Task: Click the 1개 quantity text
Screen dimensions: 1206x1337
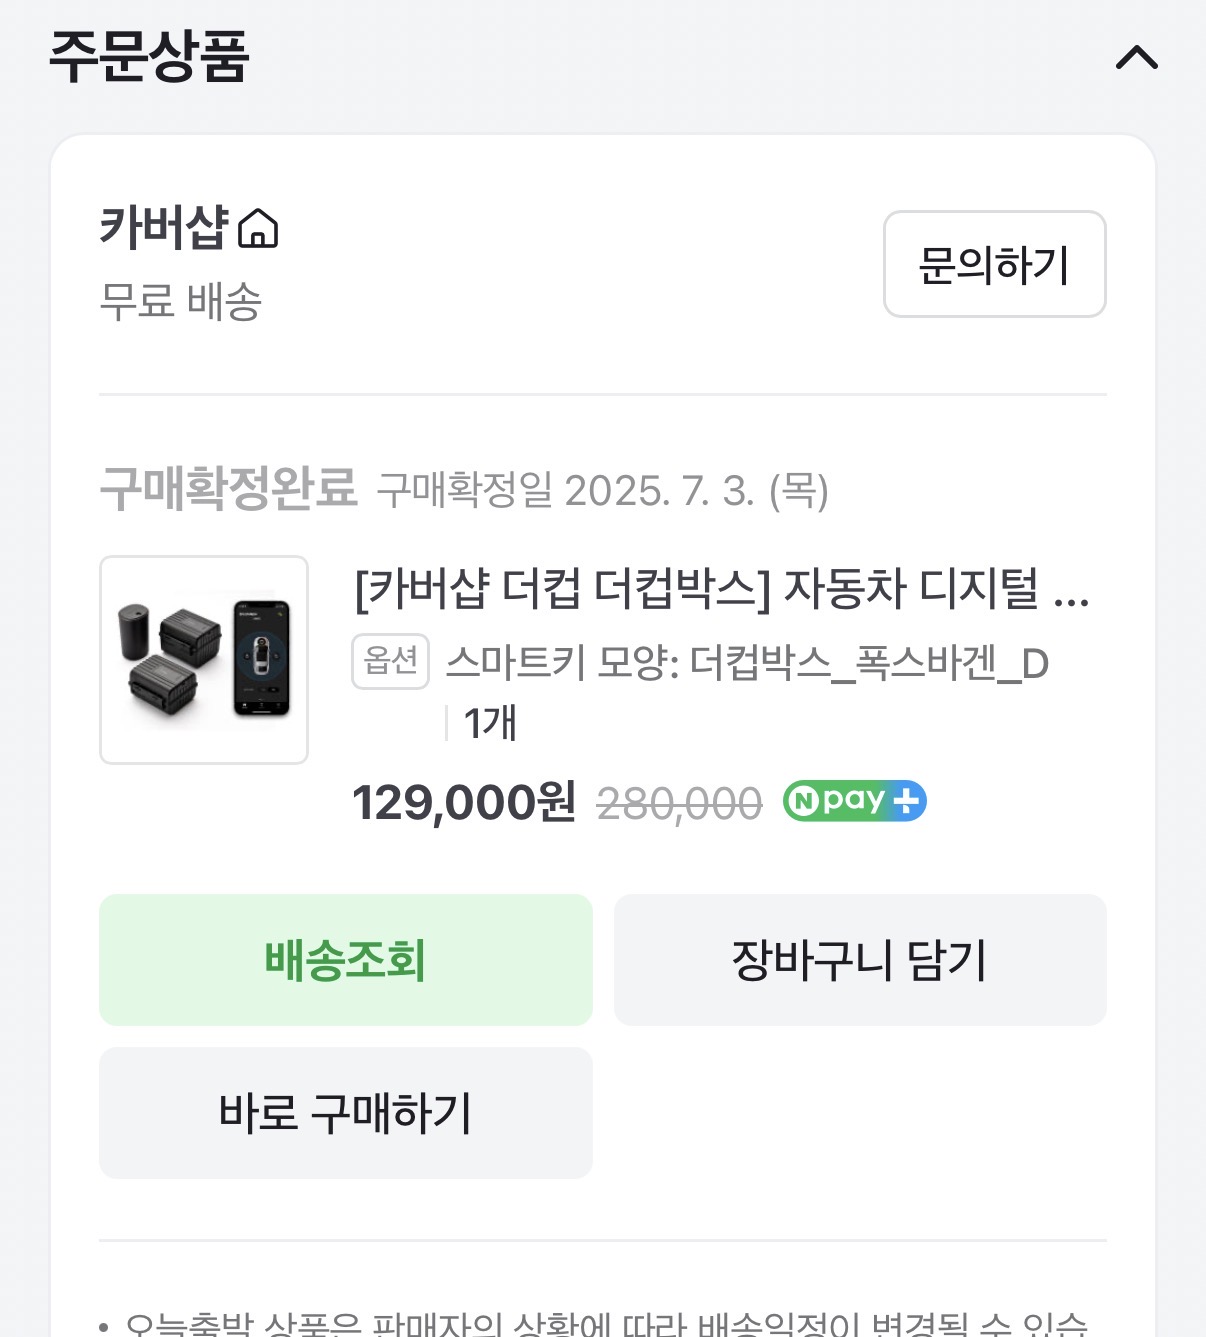Action: point(490,723)
